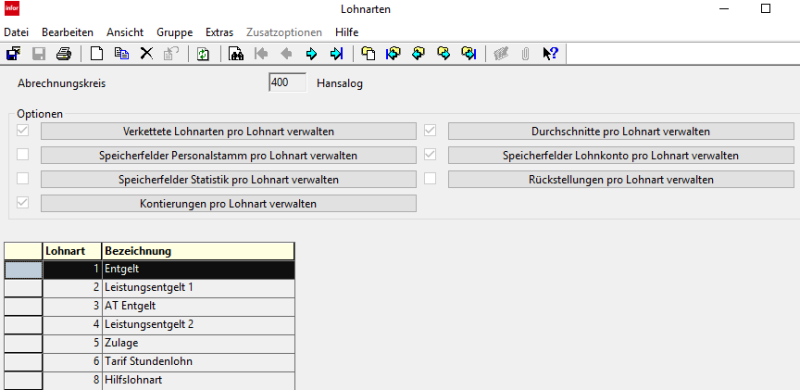Refresh data with green arrows icon
This screenshot has height=390, width=800.
[x=203, y=54]
